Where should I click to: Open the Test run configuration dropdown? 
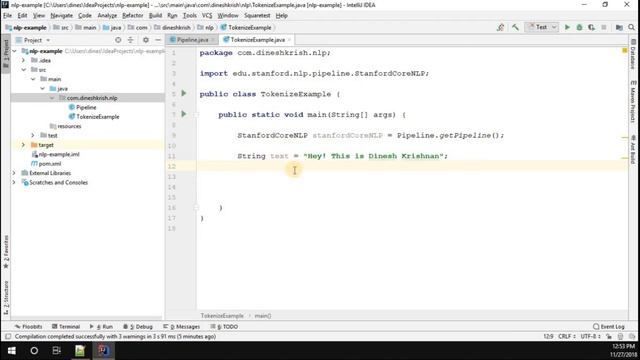click(x=542, y=27)
